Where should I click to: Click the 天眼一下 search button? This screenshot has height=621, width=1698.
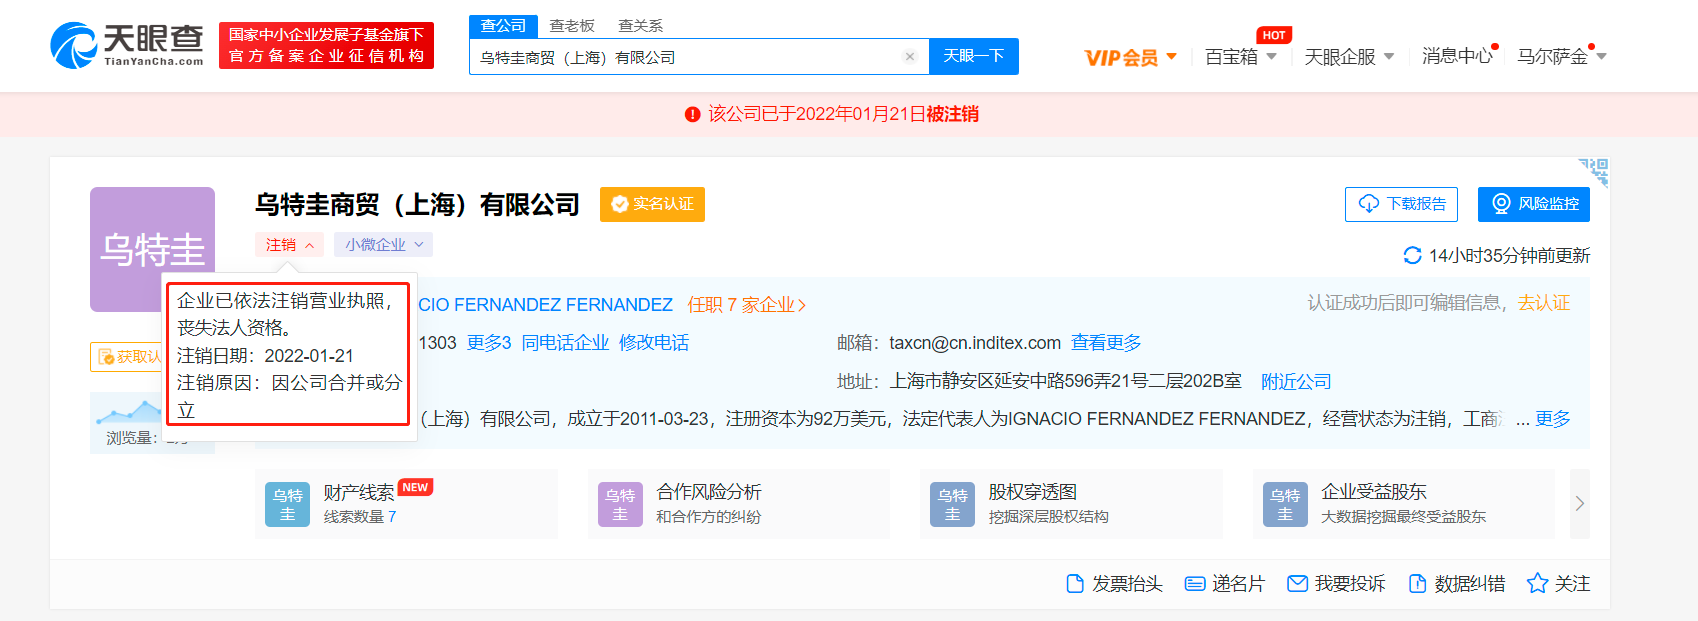click(974, 56)
